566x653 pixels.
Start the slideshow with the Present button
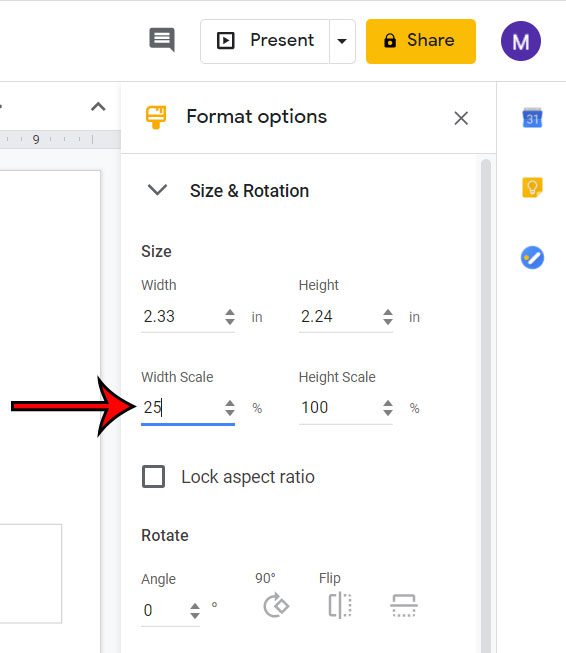(x=265, y=41)
